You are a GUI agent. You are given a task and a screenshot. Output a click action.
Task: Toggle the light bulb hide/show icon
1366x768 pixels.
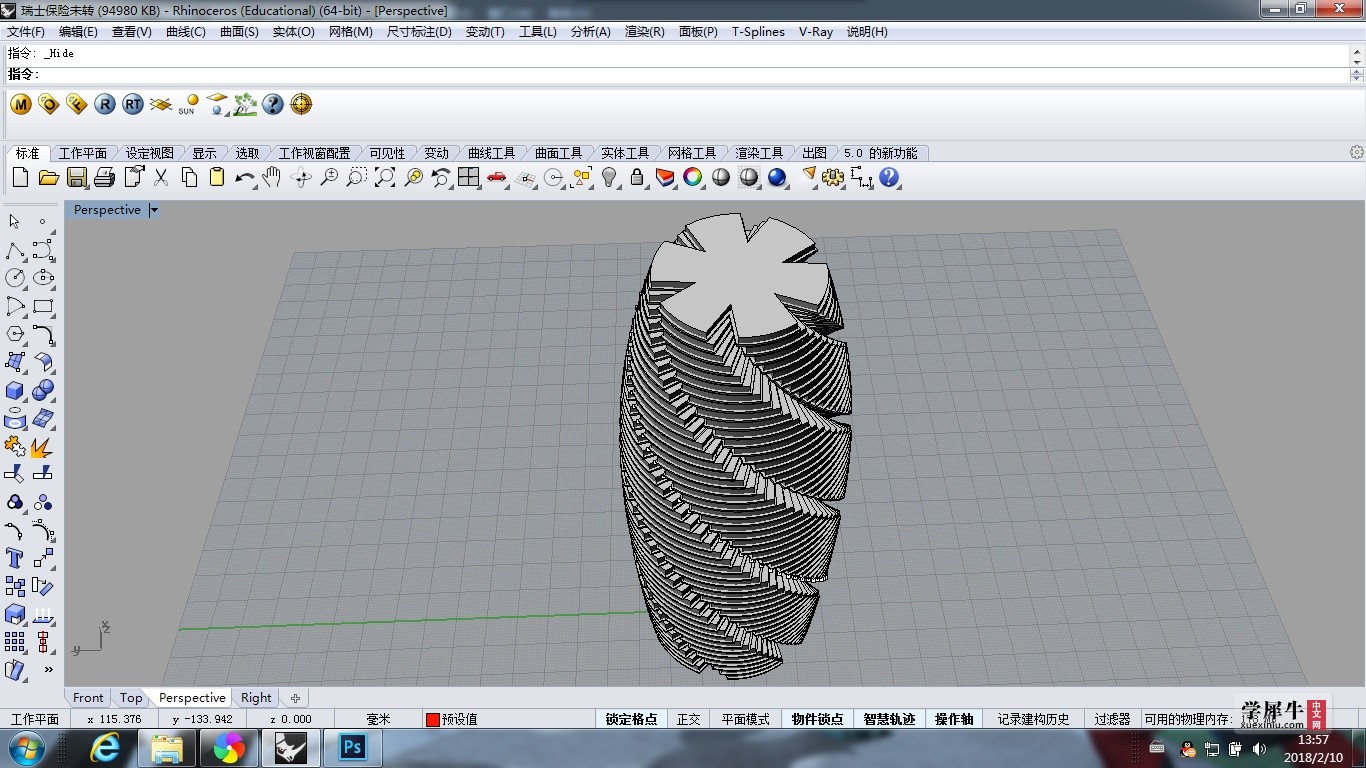(x=609, y=178)
